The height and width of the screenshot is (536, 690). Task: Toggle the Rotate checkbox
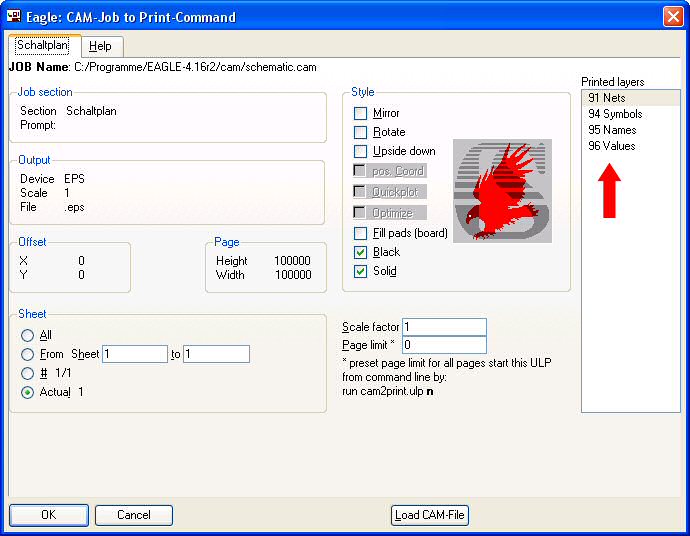click(361, 132)
